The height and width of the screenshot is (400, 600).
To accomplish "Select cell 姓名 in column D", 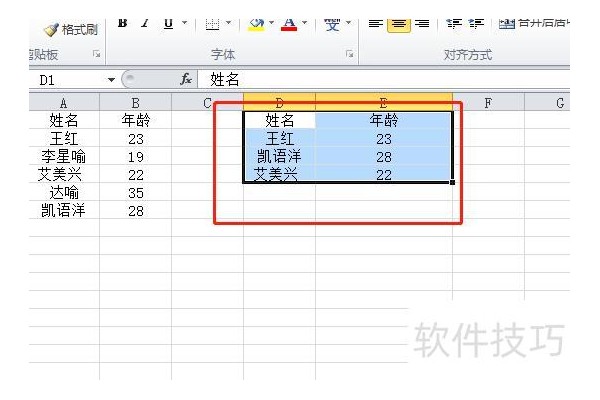I will tap(279, 120).
